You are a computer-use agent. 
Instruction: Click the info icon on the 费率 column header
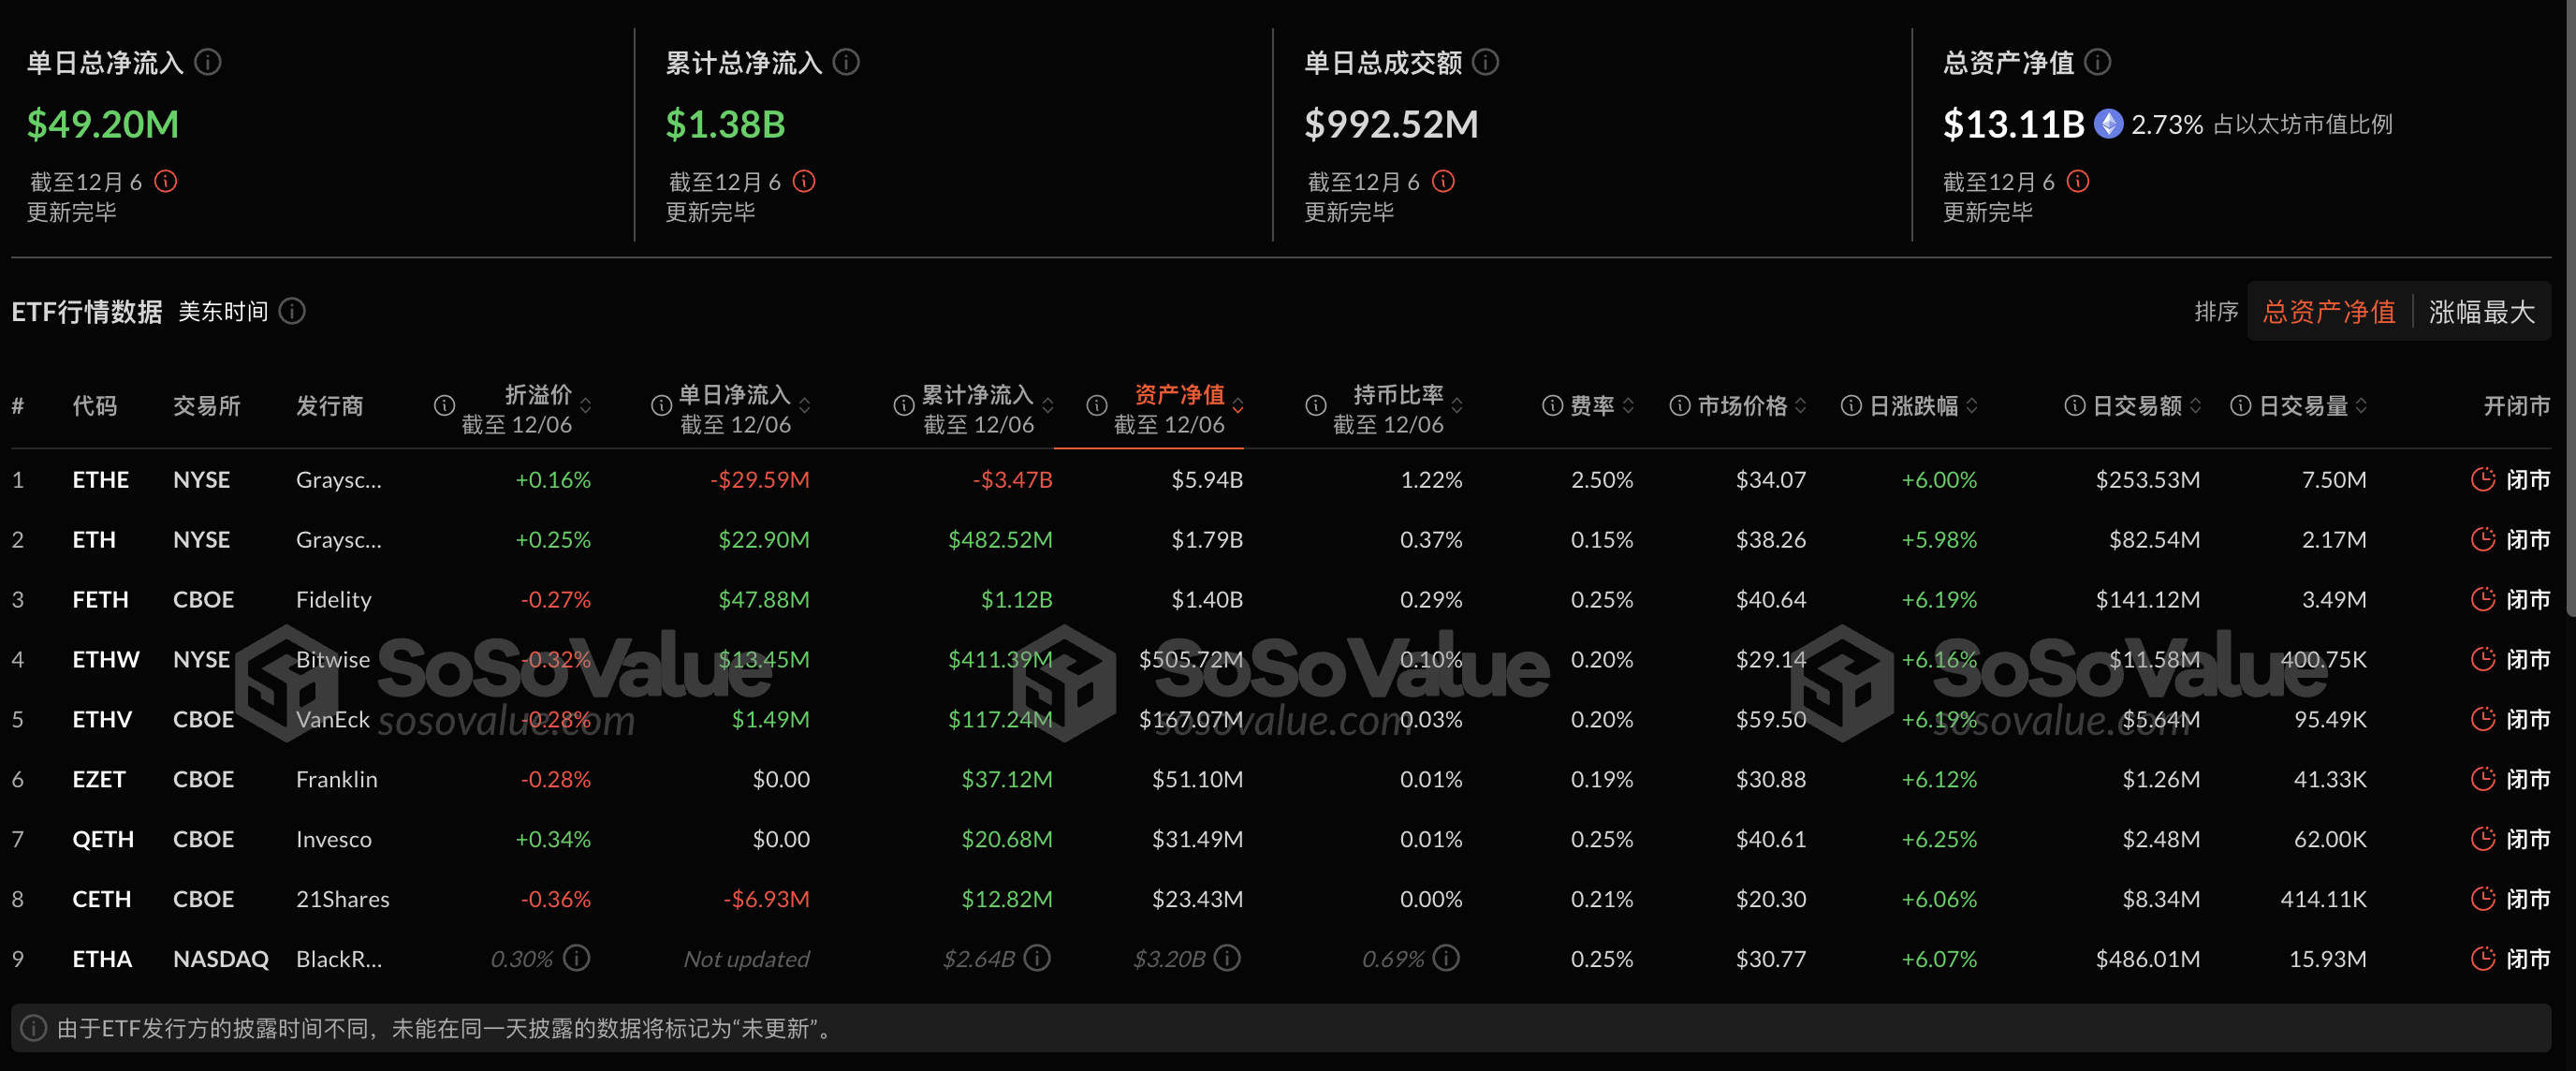point(1552,405)
